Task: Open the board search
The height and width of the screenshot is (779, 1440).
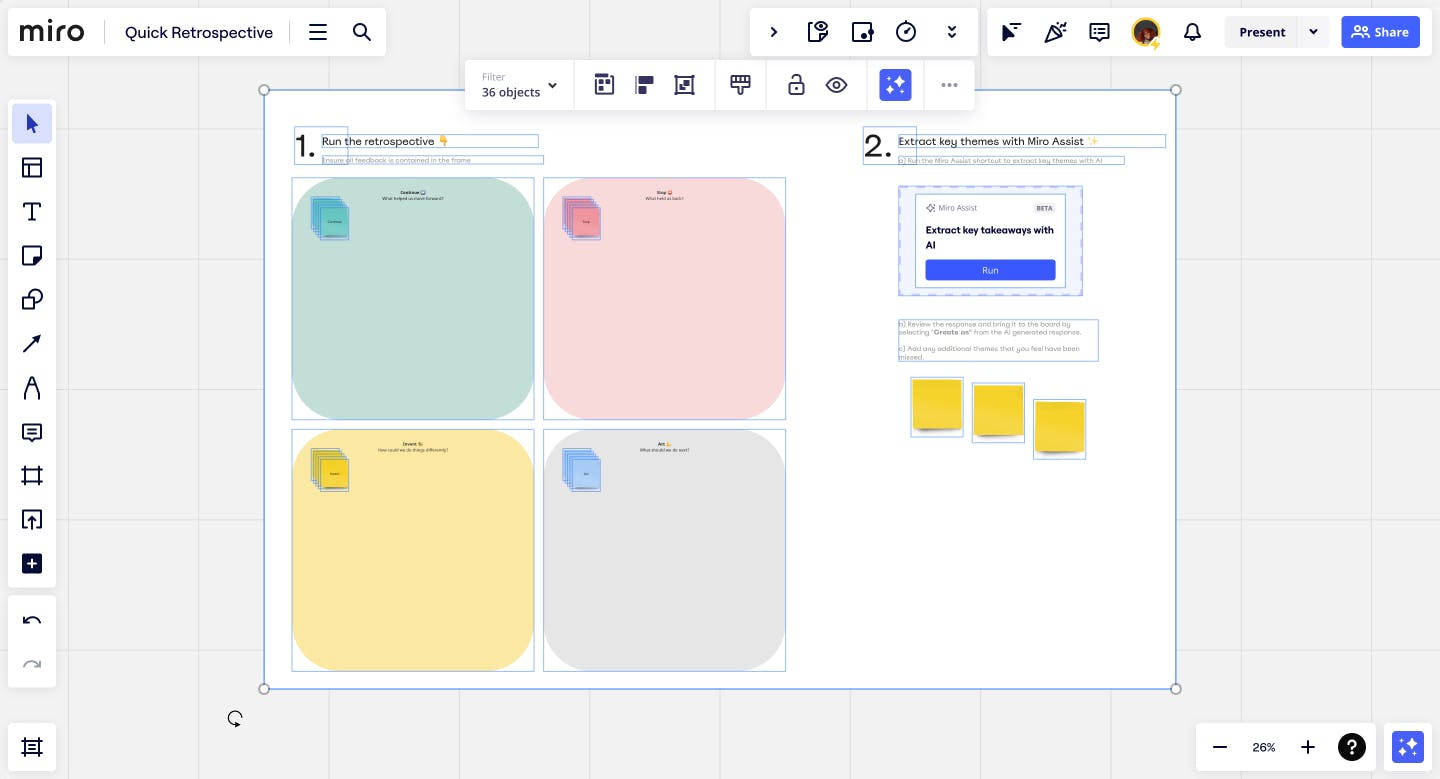Action: [362, 32]
